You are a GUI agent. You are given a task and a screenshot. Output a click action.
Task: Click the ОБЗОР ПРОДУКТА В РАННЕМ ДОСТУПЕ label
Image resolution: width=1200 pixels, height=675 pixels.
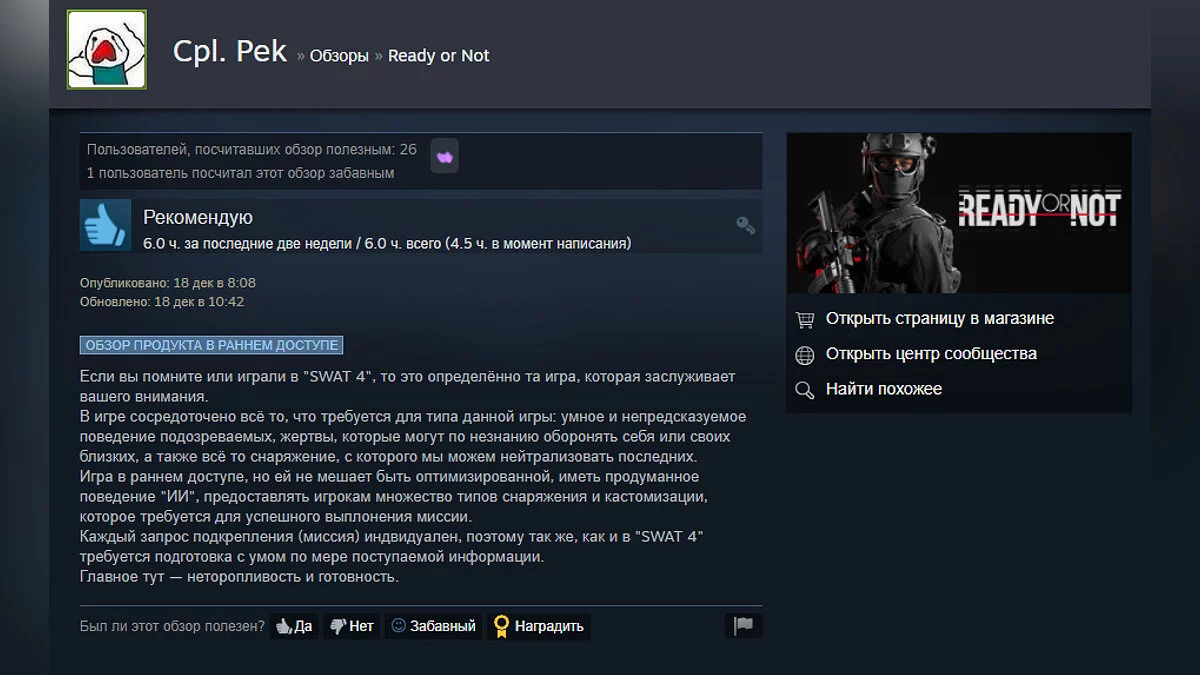pos(211,345)
